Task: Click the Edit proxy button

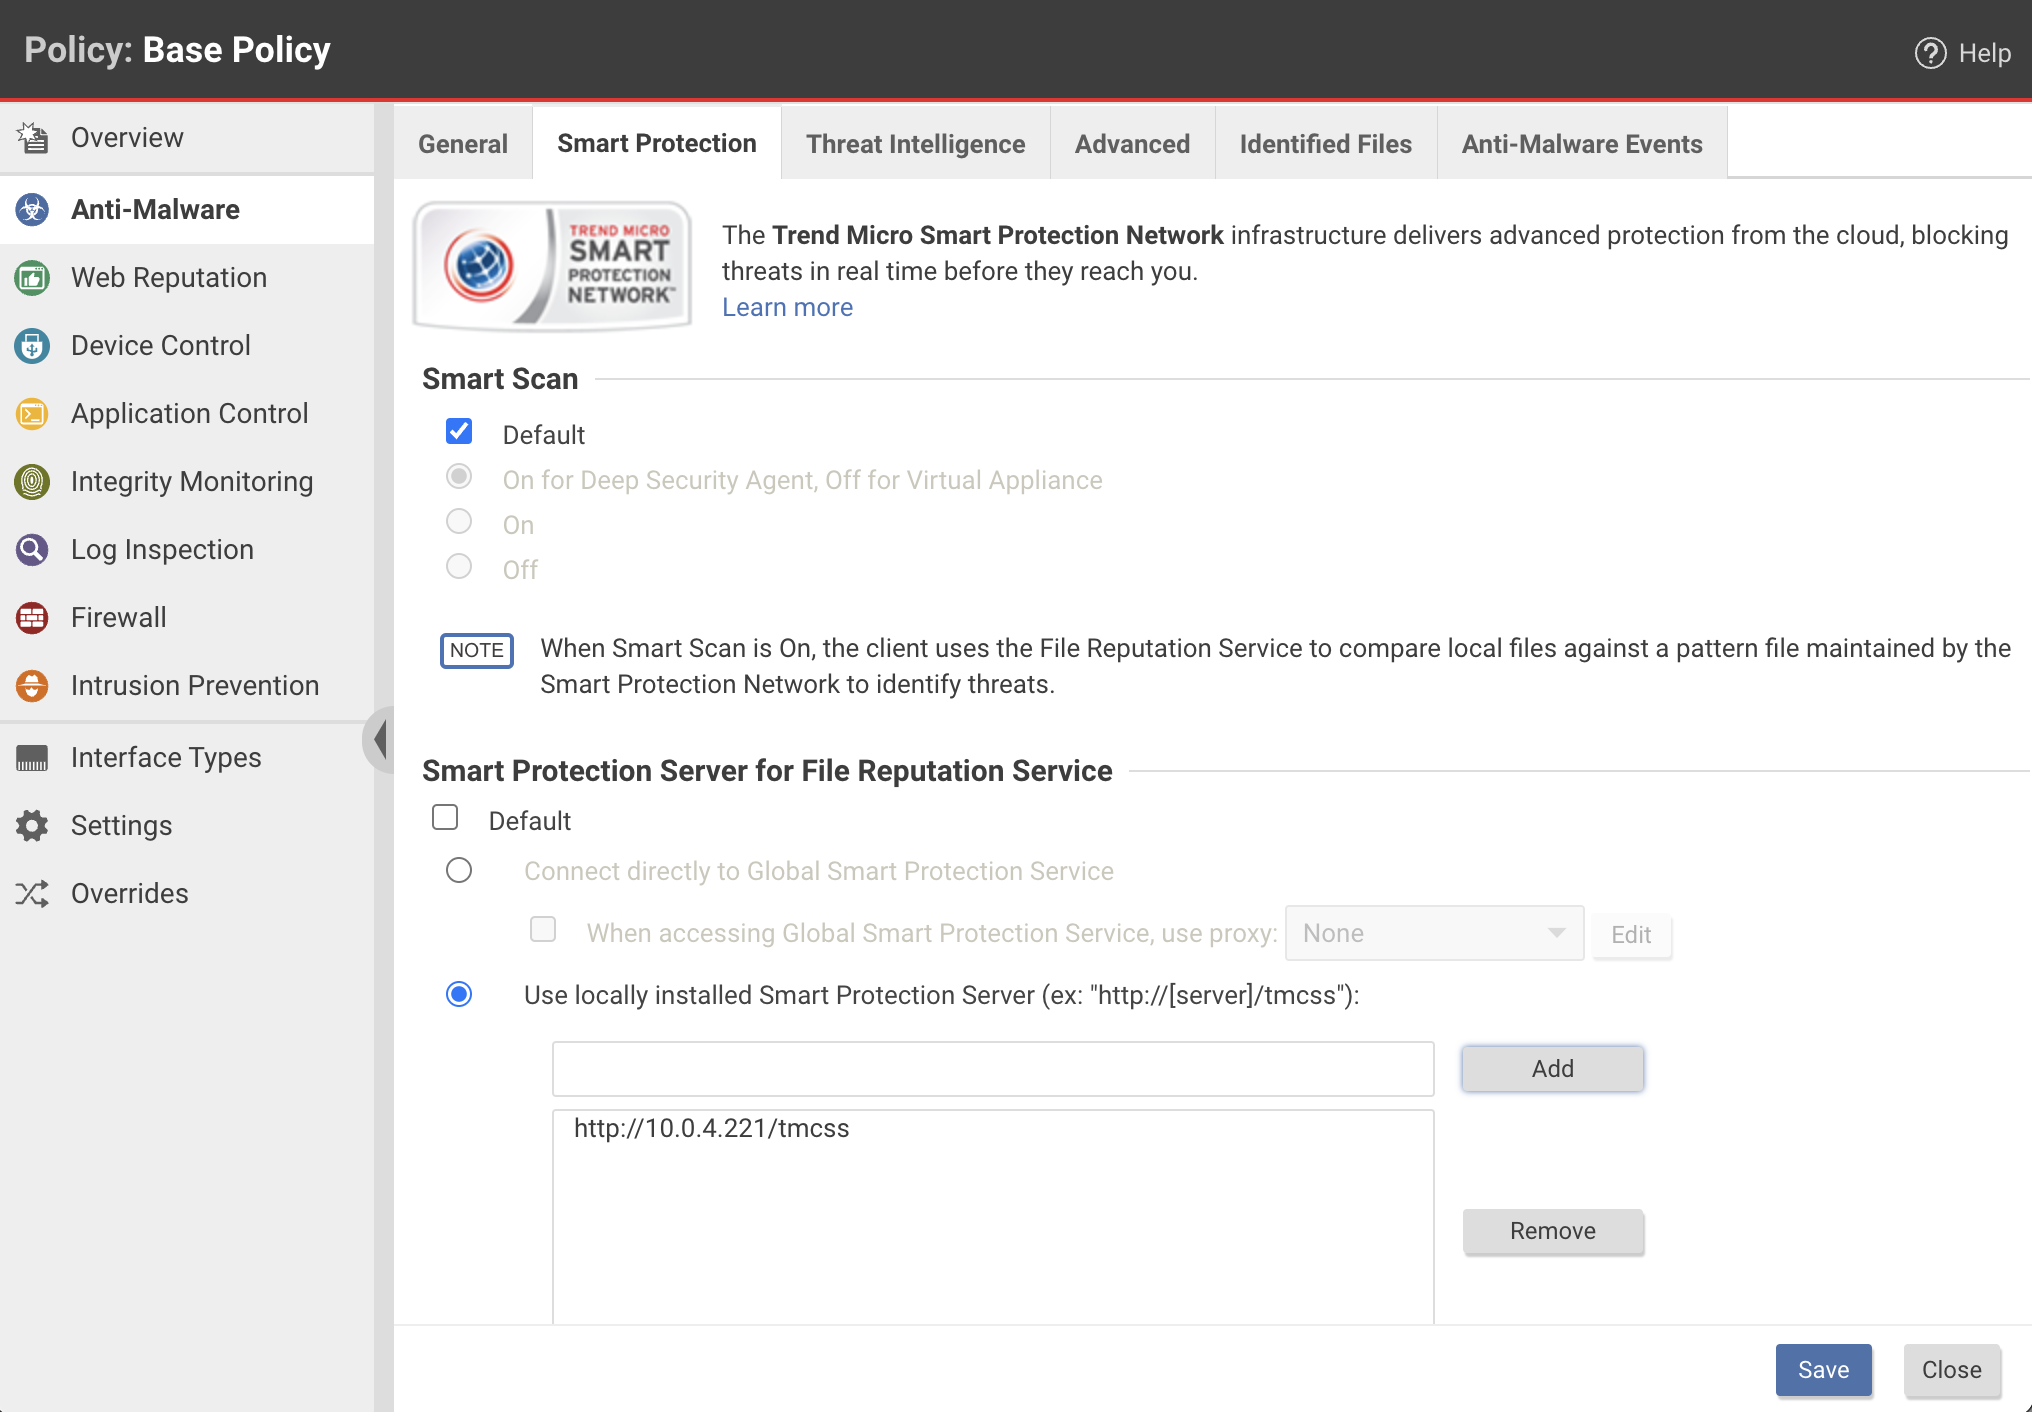Action: (x=1631, y=935)
